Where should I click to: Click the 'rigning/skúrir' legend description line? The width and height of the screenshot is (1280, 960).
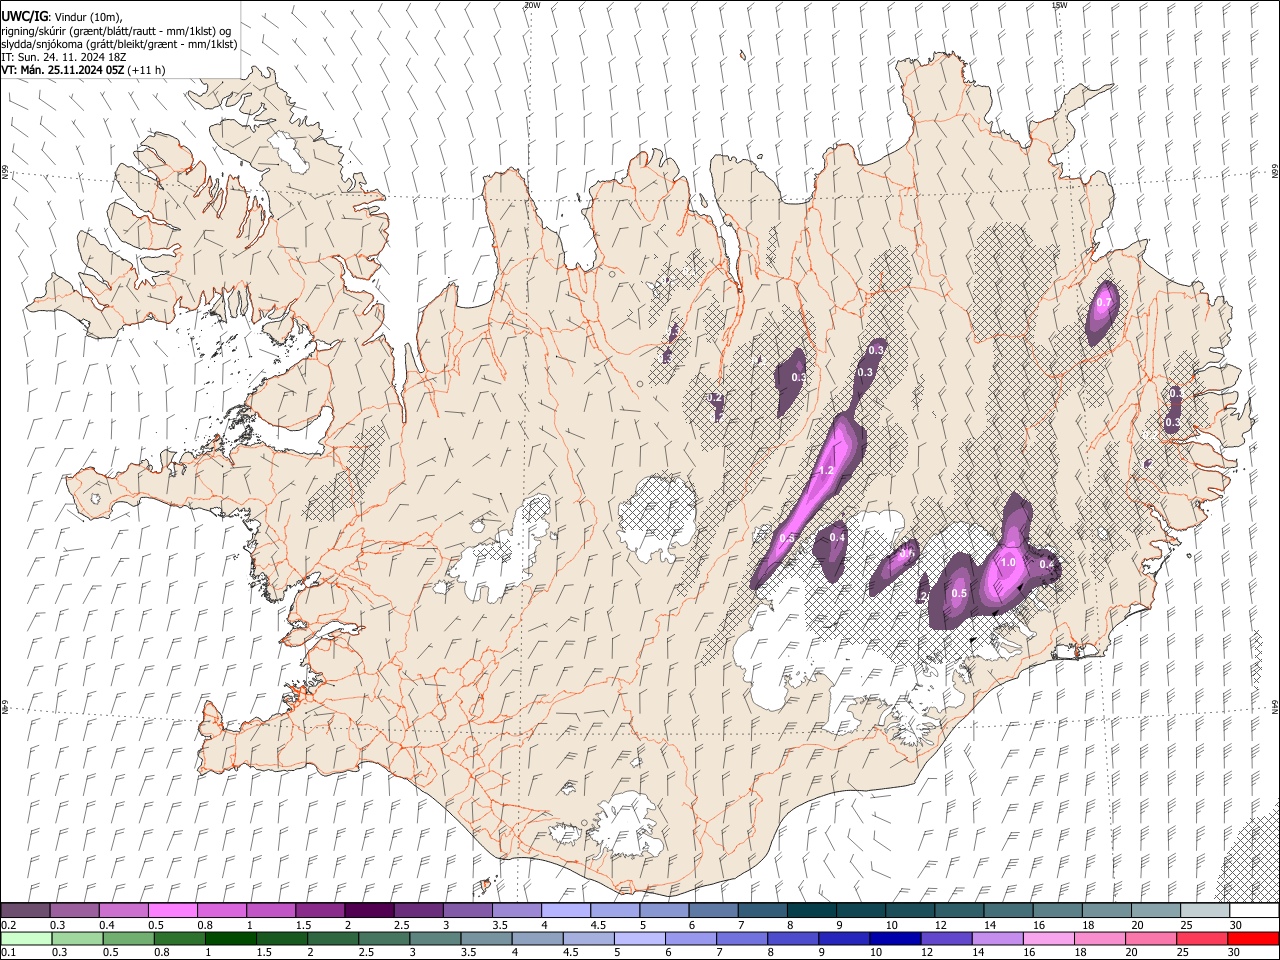click(x=116, y=31)
